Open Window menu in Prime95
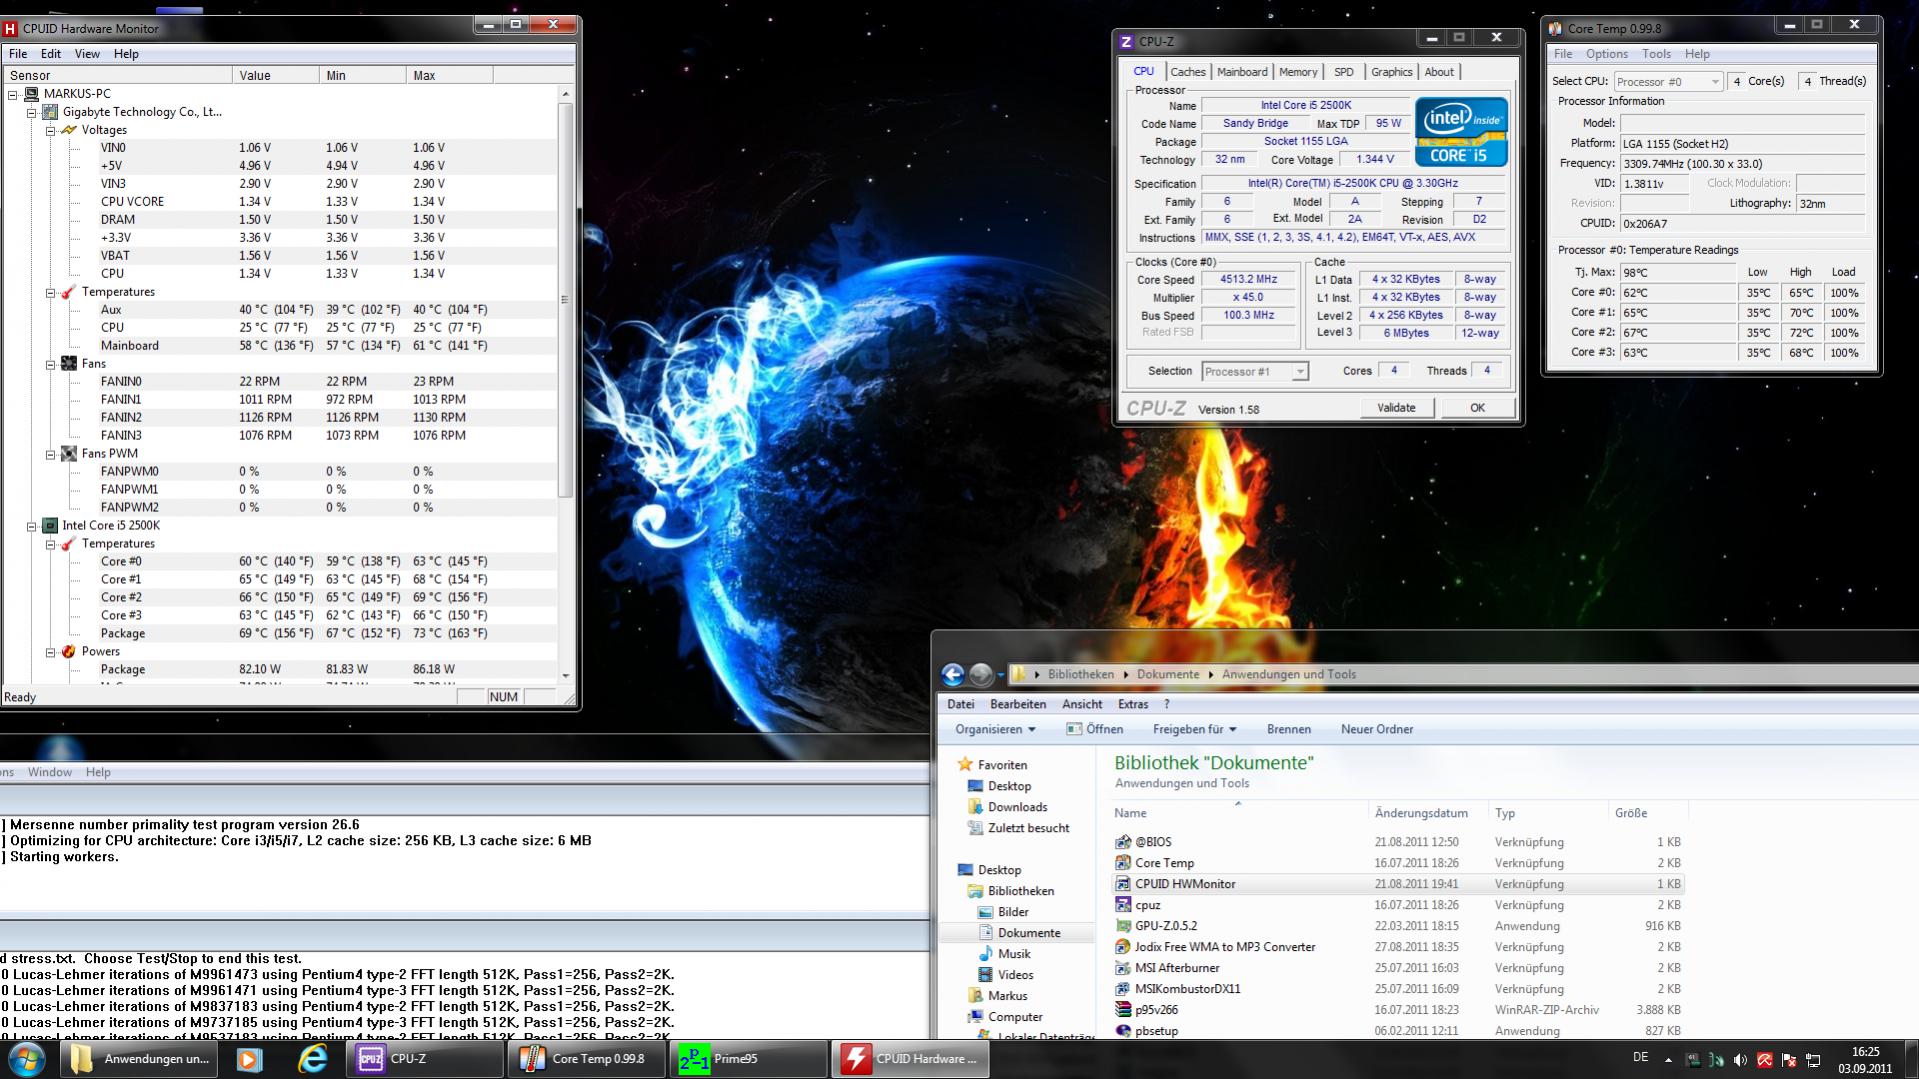Viewport: 1919px width, 1079px height. 50,772
